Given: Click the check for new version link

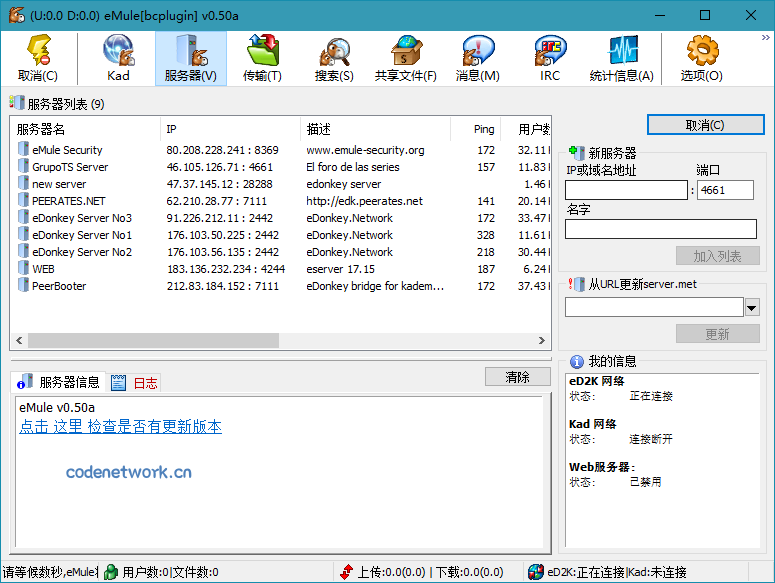Looking at the screenshot, I should click(120, 427).
